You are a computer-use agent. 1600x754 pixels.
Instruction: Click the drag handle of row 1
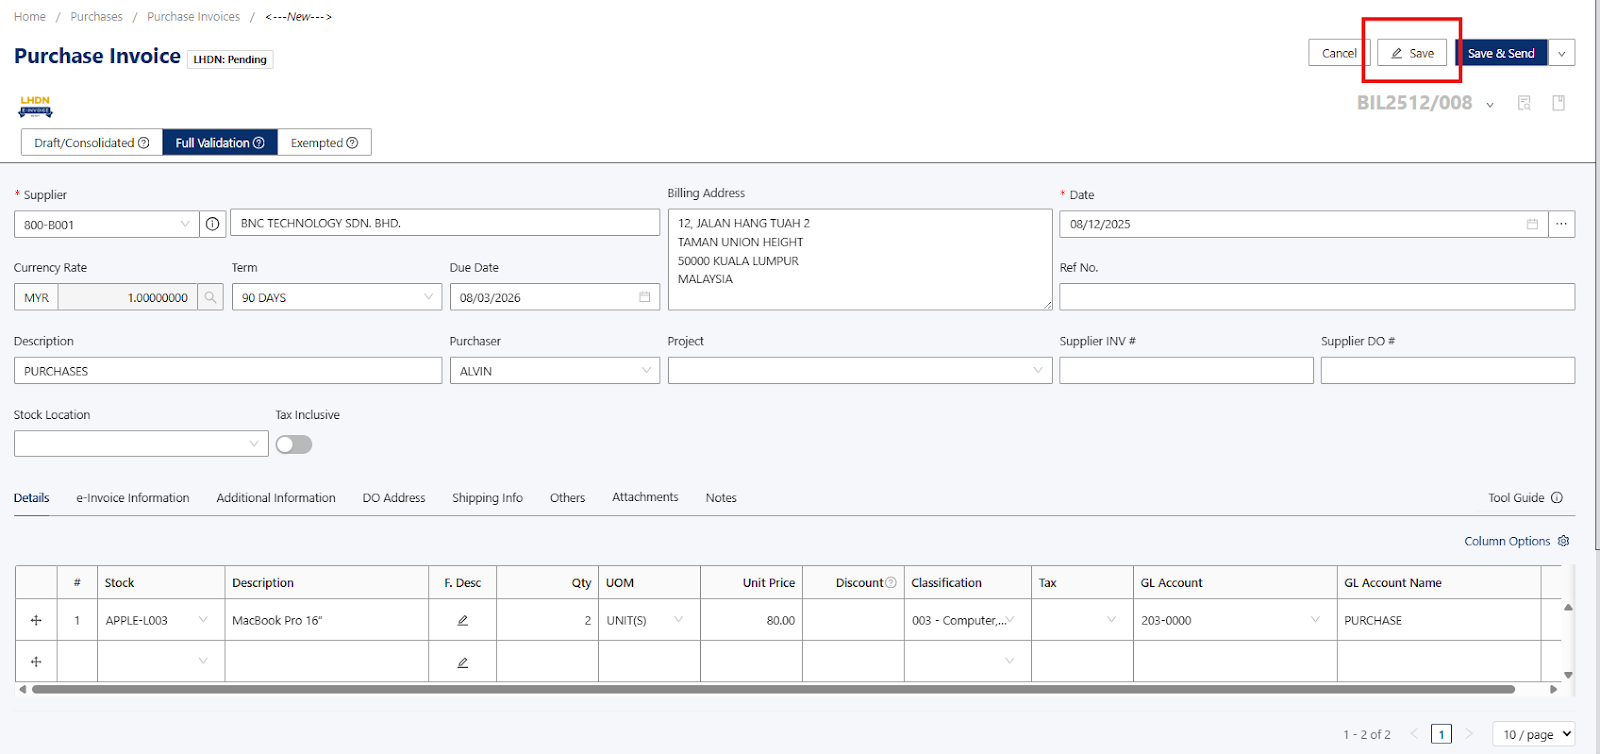[36, 620]
